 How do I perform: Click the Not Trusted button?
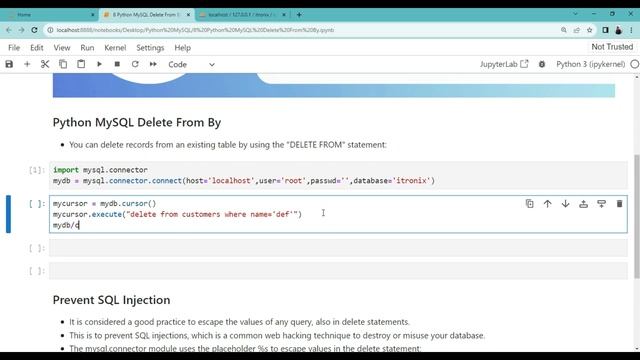coord(612,47)
